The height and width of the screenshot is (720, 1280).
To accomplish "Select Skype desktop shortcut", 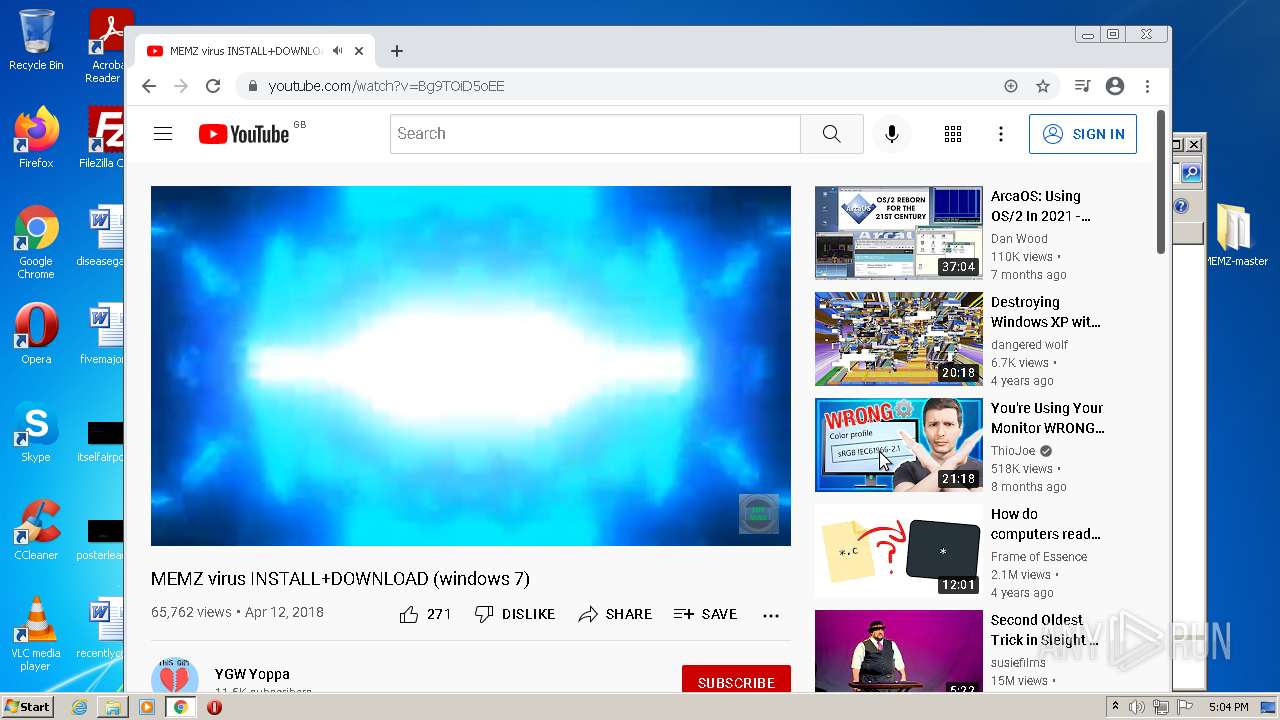I will (36, 432).
